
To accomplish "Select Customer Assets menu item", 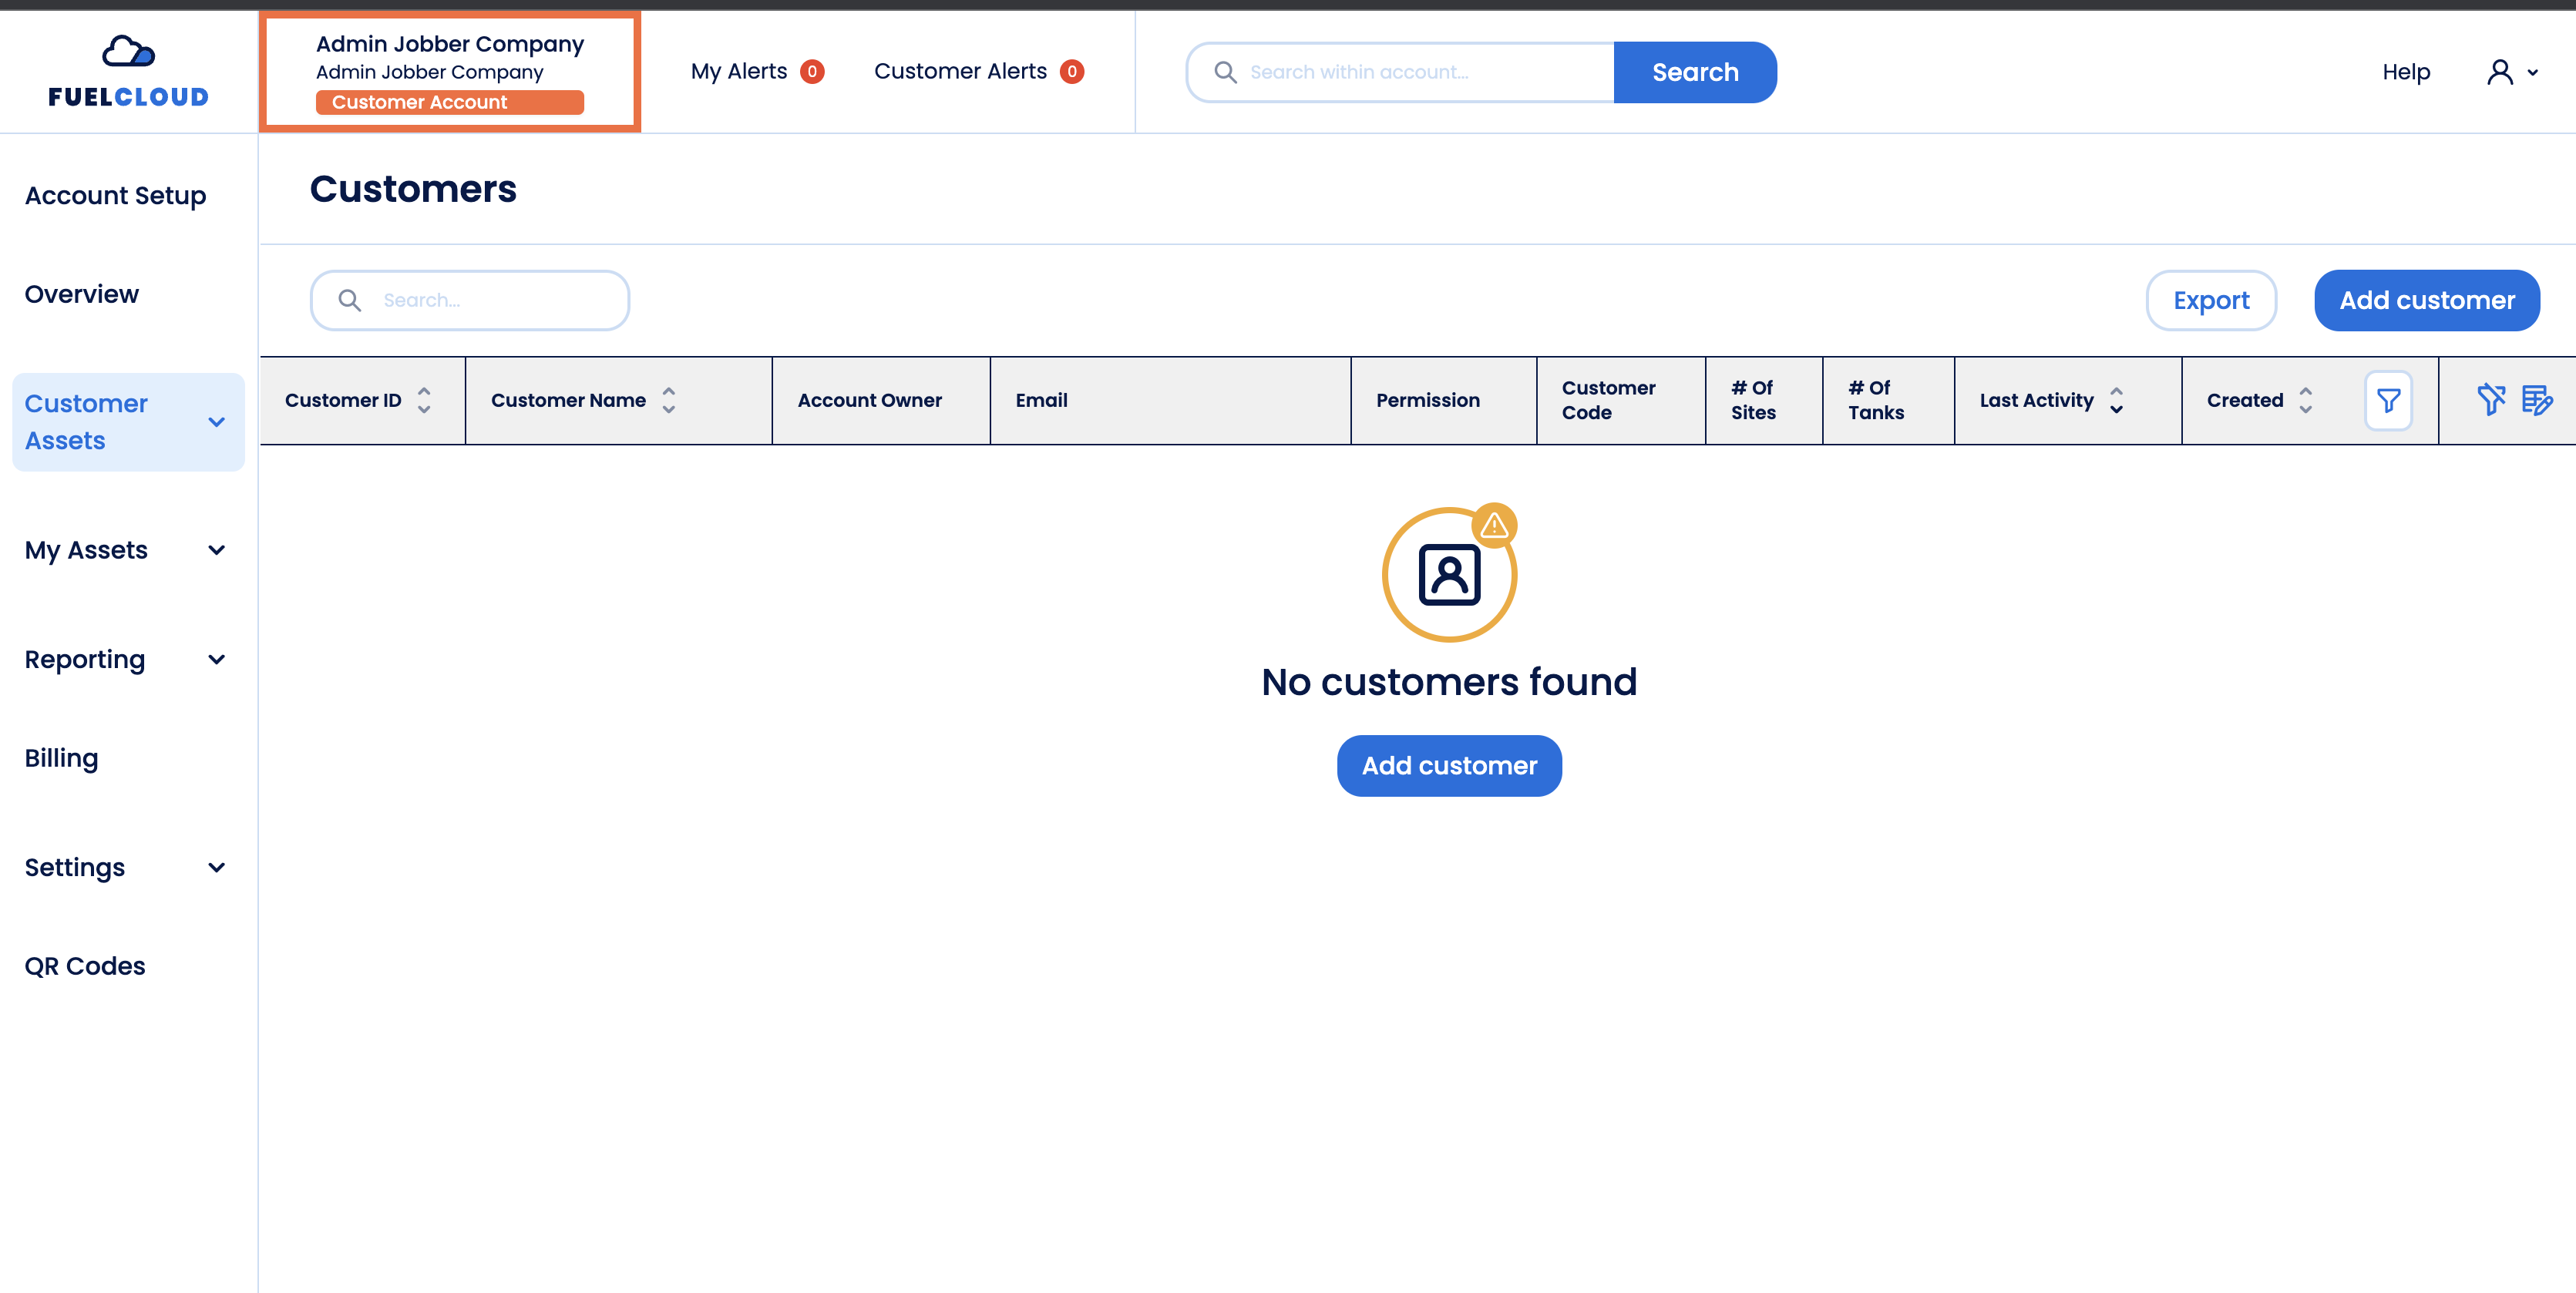I will tap(128, 422).
